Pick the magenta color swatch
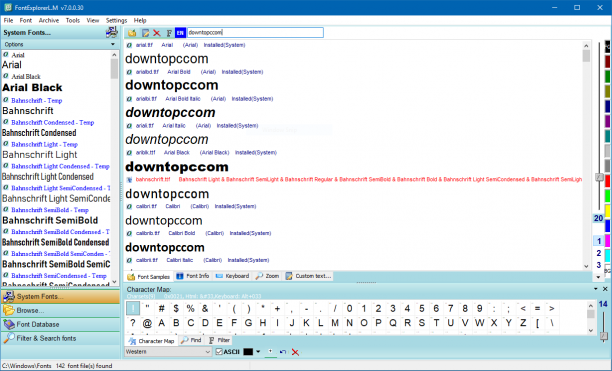This screenshot has height=371, width=612. [x=608, y=241]
